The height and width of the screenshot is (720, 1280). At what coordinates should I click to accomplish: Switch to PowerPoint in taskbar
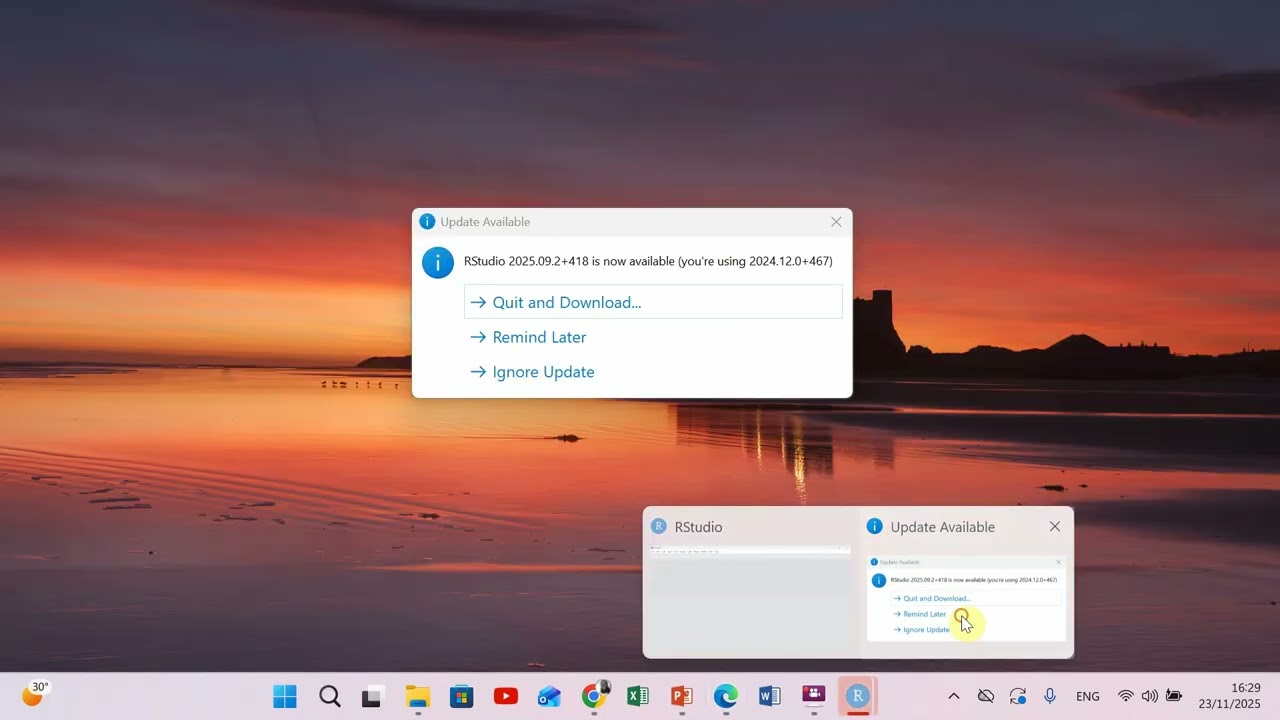coord(682,696)
